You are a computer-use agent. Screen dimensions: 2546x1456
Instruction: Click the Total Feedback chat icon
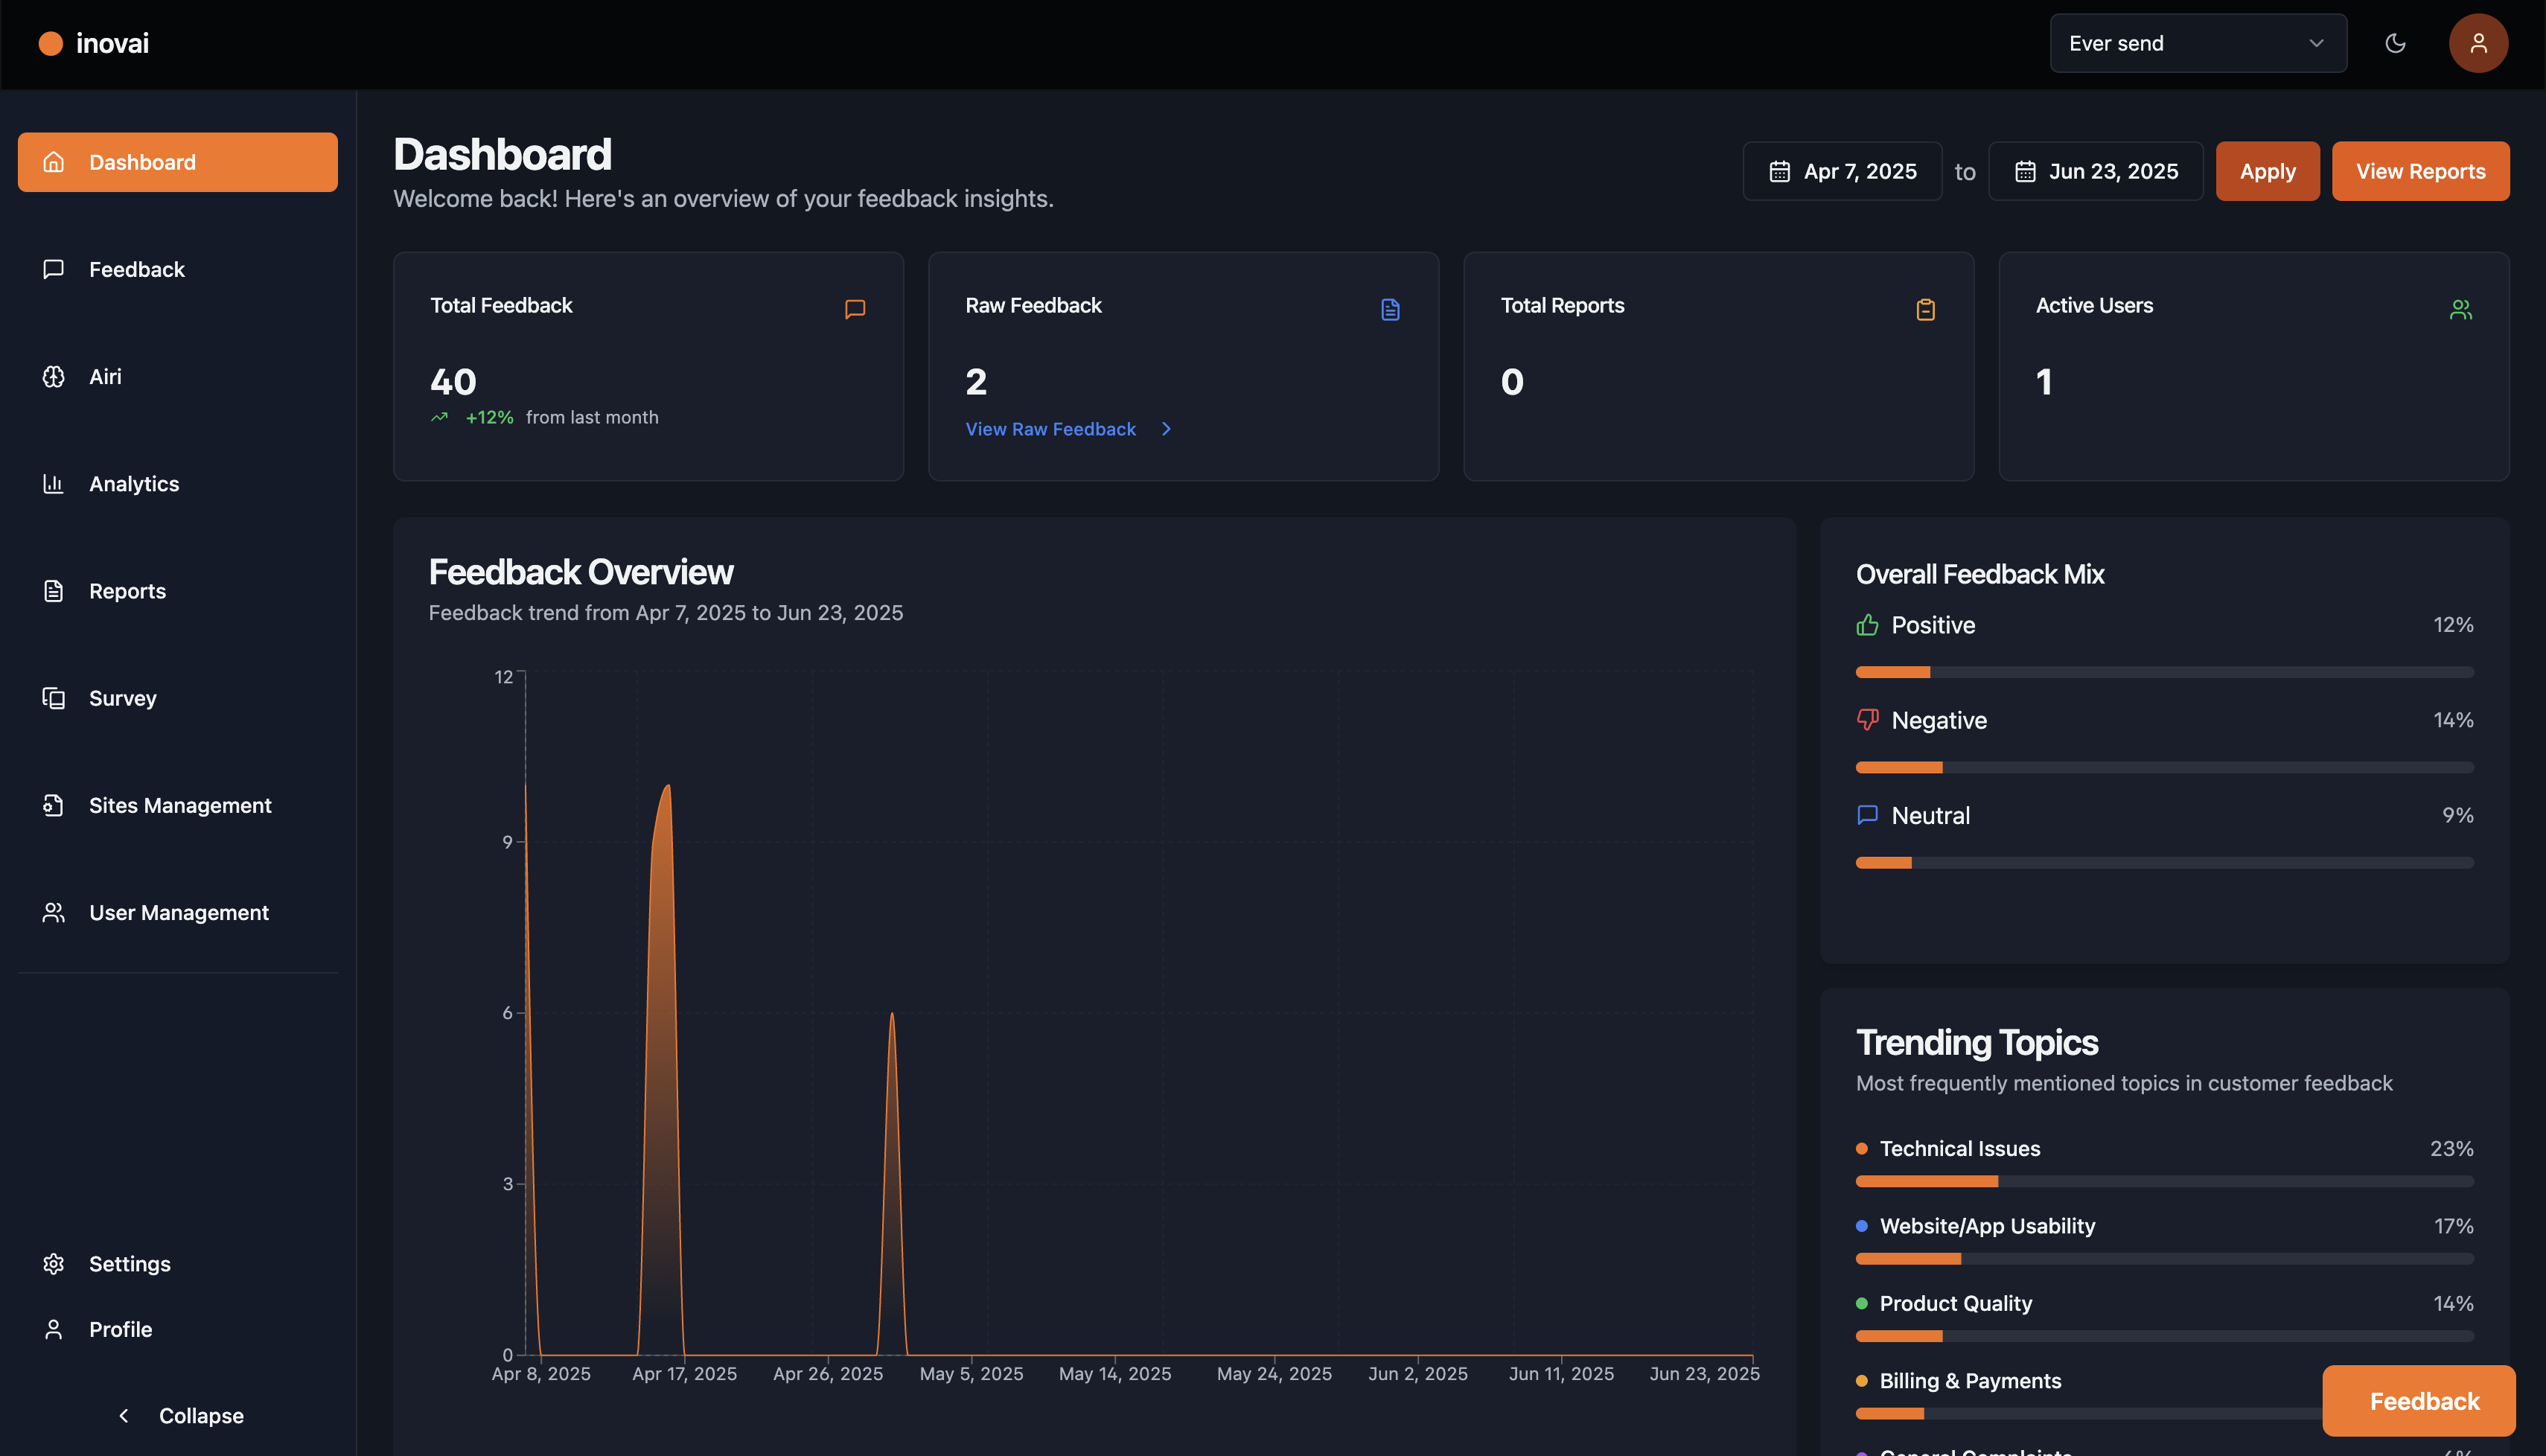click(854, 309)
